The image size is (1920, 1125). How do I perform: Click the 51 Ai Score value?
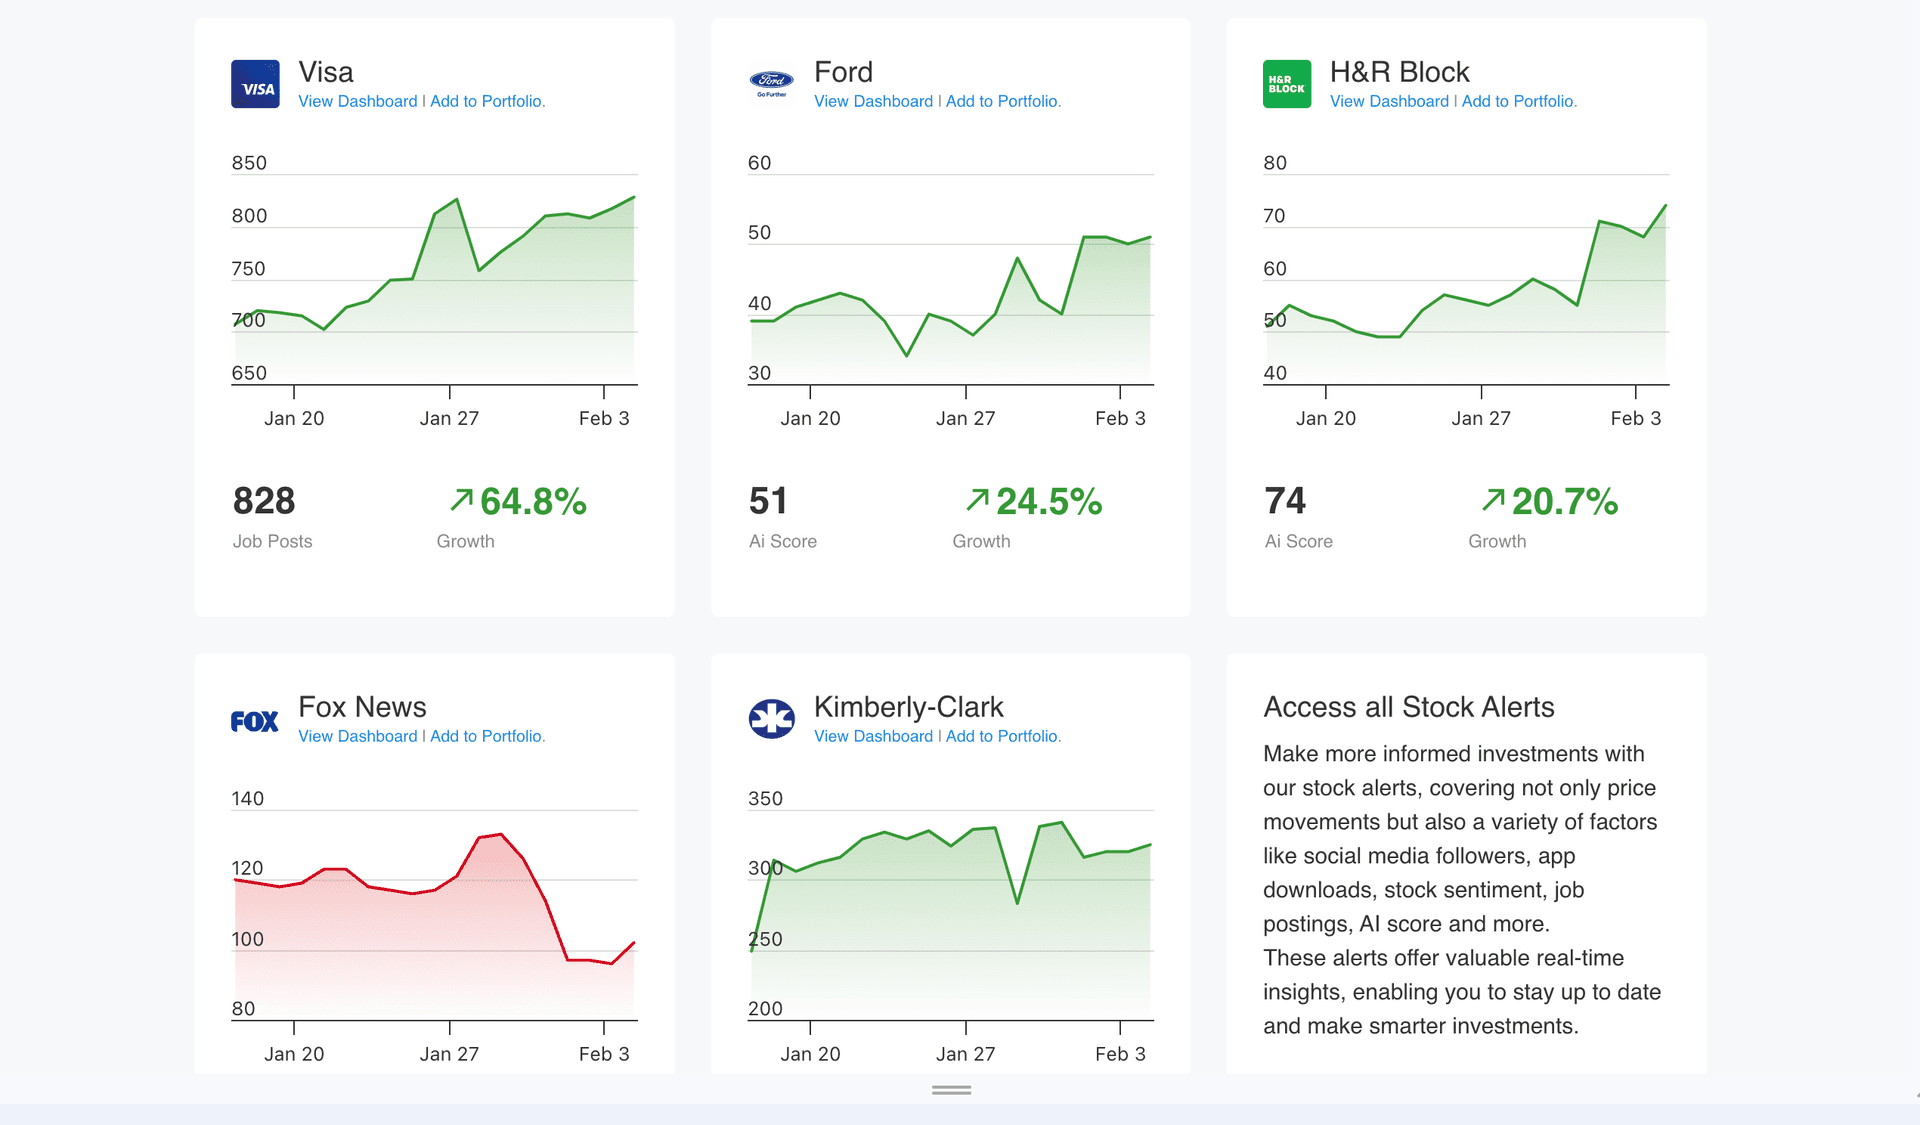coord(768,500)
